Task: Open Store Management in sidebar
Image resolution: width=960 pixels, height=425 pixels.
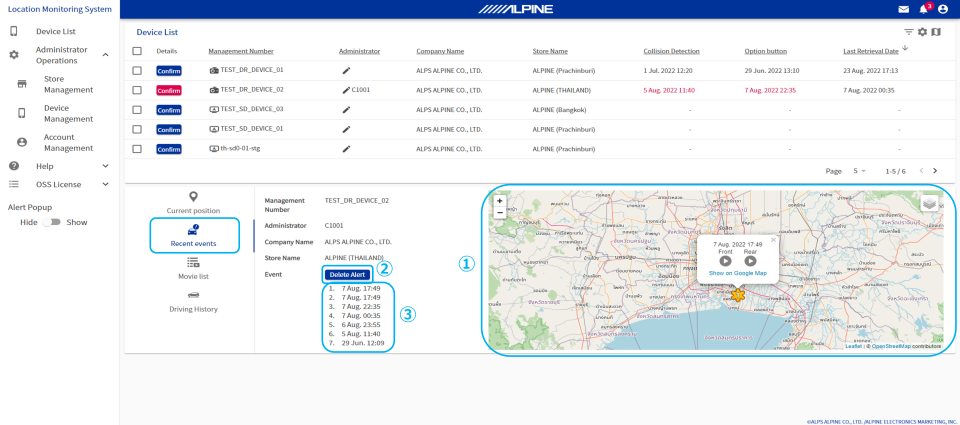Action: 68,84
